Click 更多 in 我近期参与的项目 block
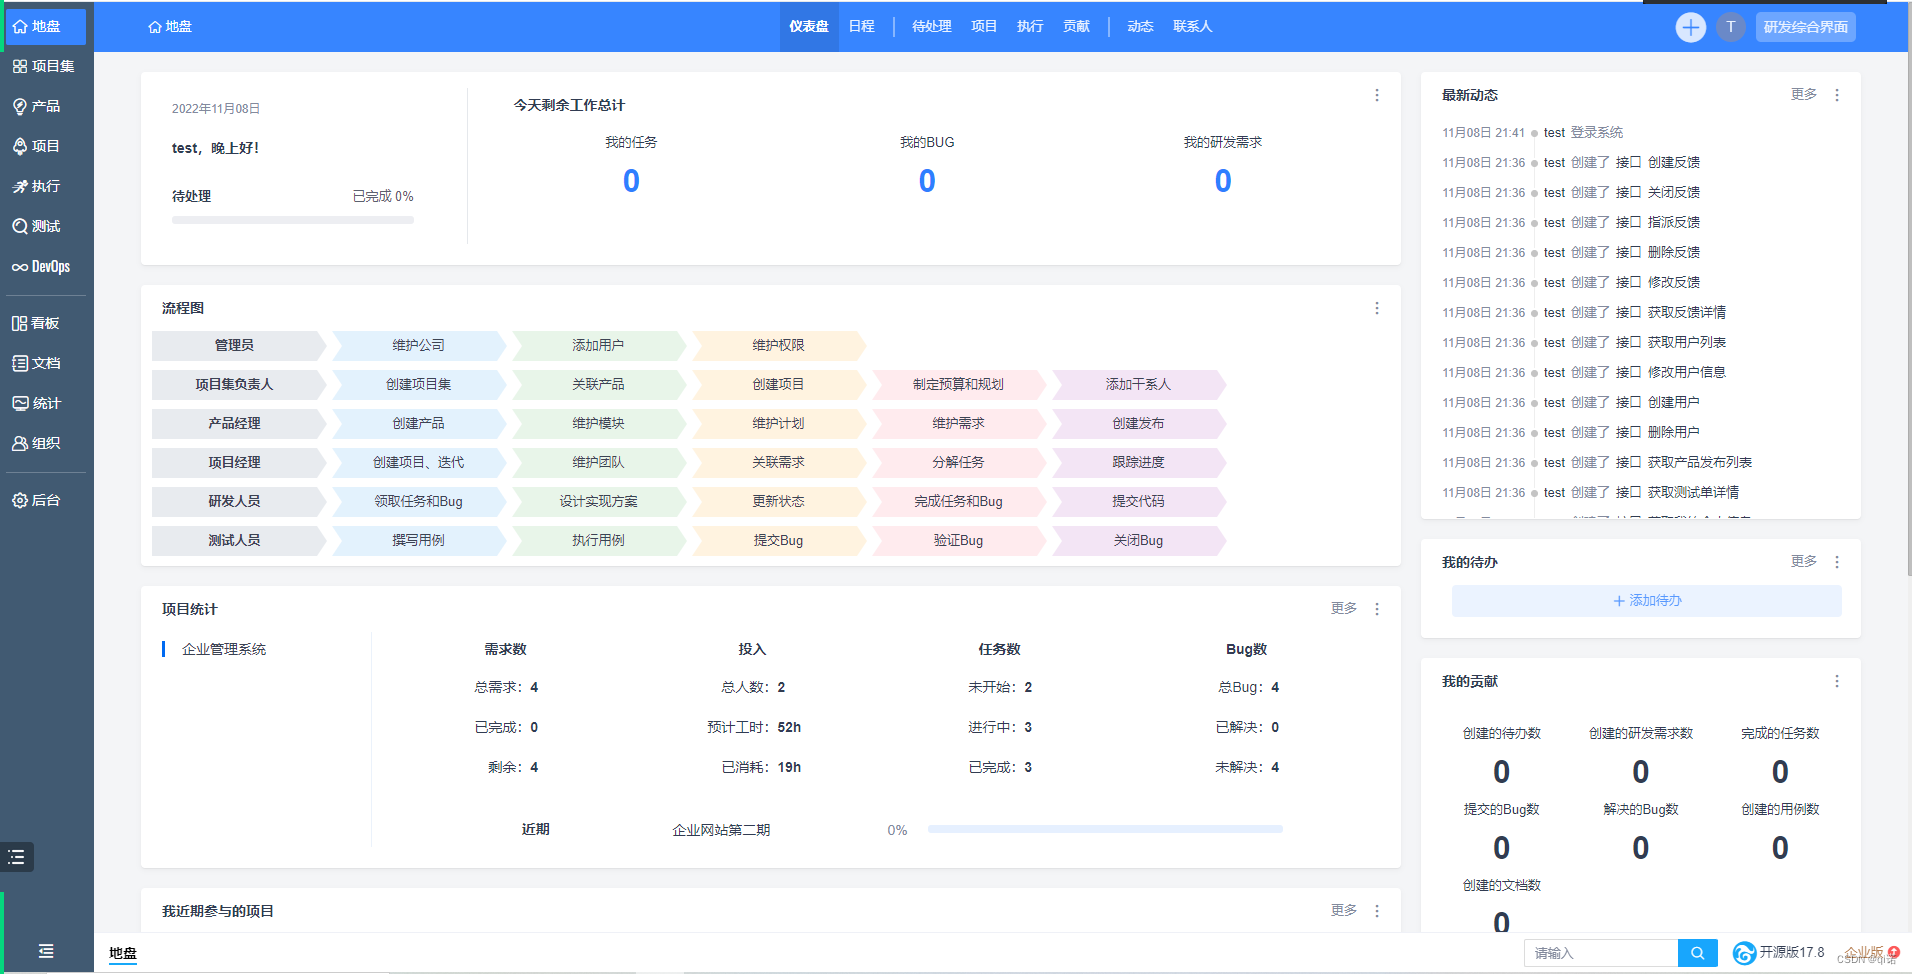 pyautogui.click(x=1344, y=910)
